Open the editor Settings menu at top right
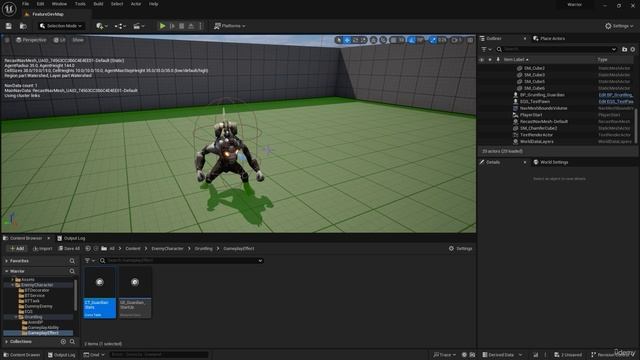This screenshot has width=640, height=360. [x=619, y=26]
